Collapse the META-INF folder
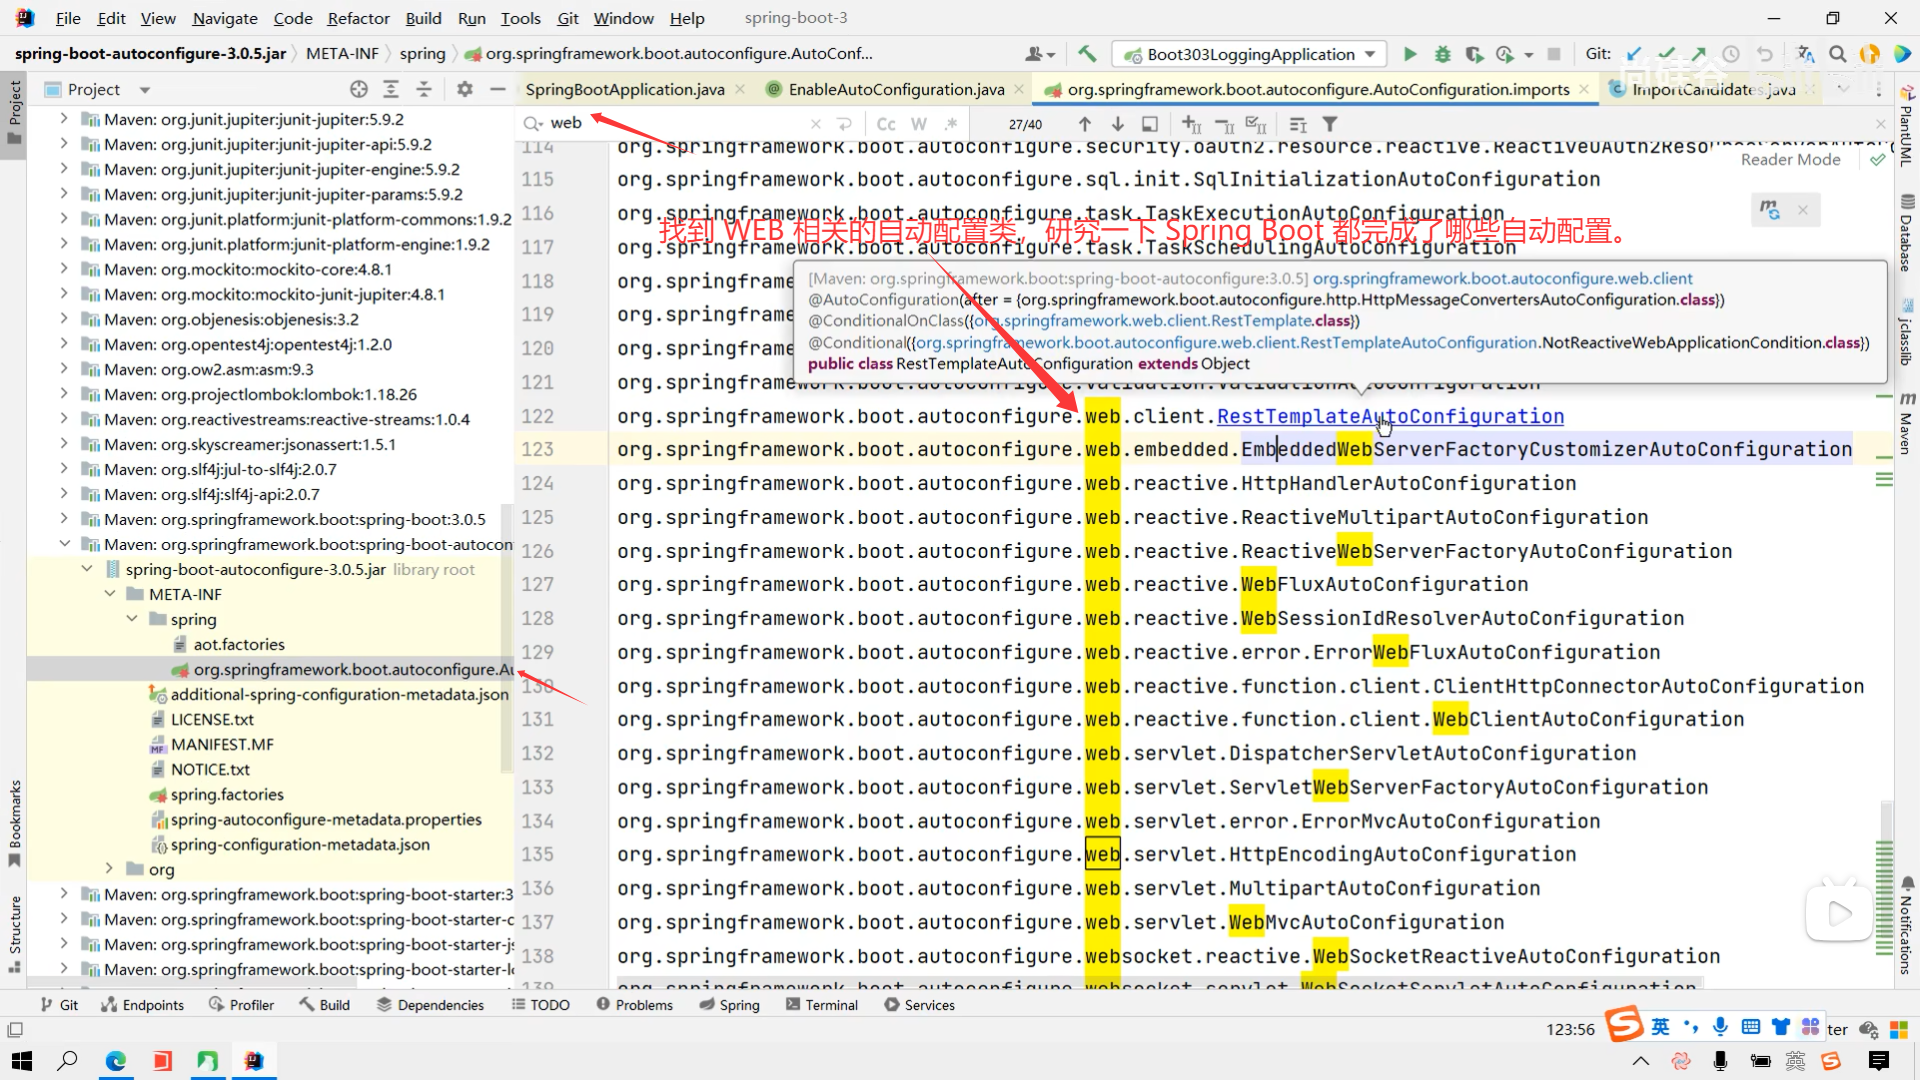 coord(110,594)
